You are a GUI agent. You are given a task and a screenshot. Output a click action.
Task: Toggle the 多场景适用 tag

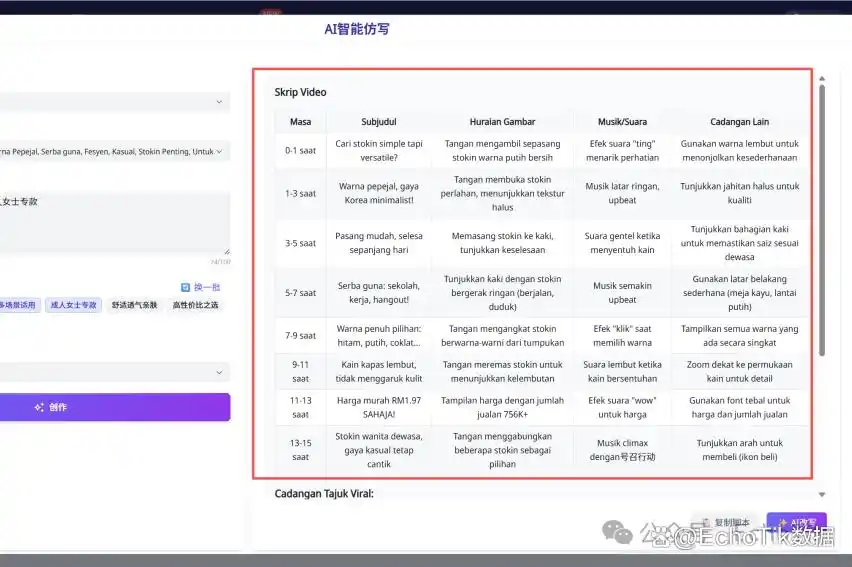pos(18,305)
